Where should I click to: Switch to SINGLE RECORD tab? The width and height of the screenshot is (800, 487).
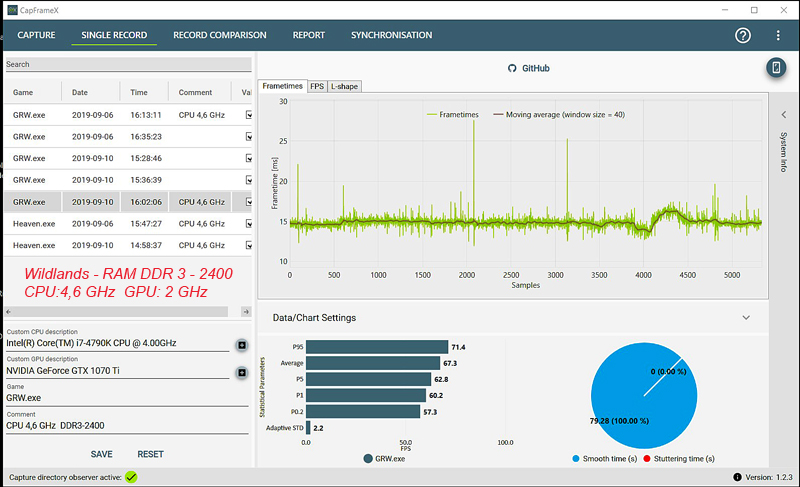point(114,35)
